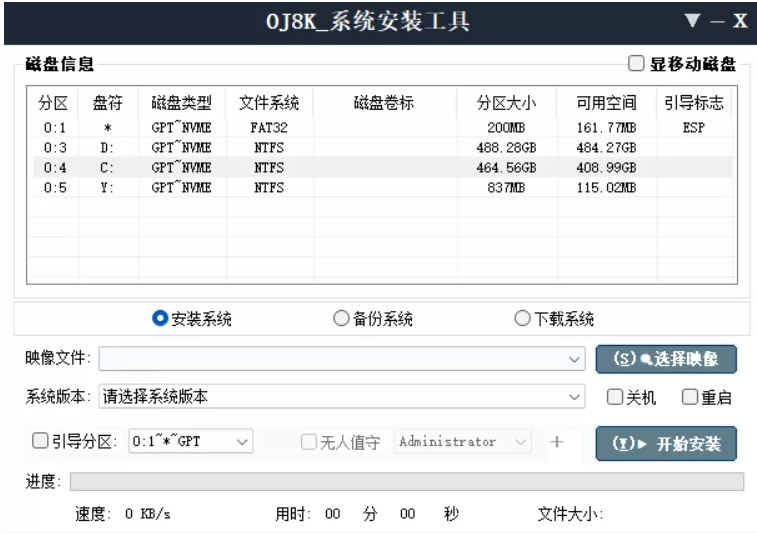The width and height of the screenshot is (757, 533).
Task: Click the 磁盘卷标 column header
Action: point(384,103)
